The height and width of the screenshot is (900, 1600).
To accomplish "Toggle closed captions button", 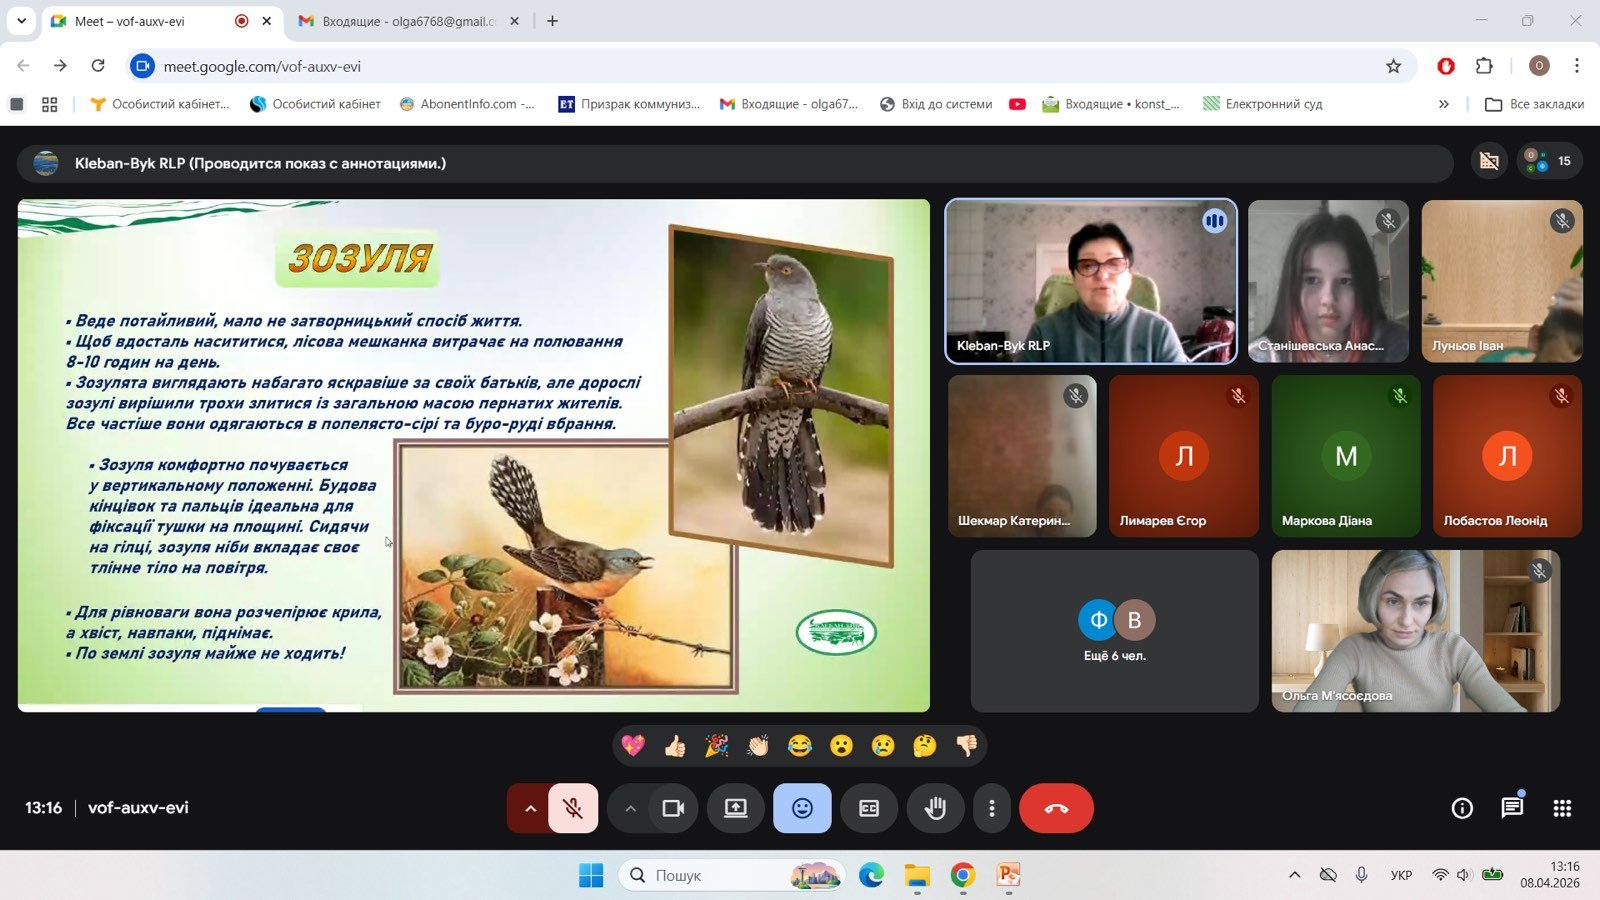I will [x=869, y=808].
